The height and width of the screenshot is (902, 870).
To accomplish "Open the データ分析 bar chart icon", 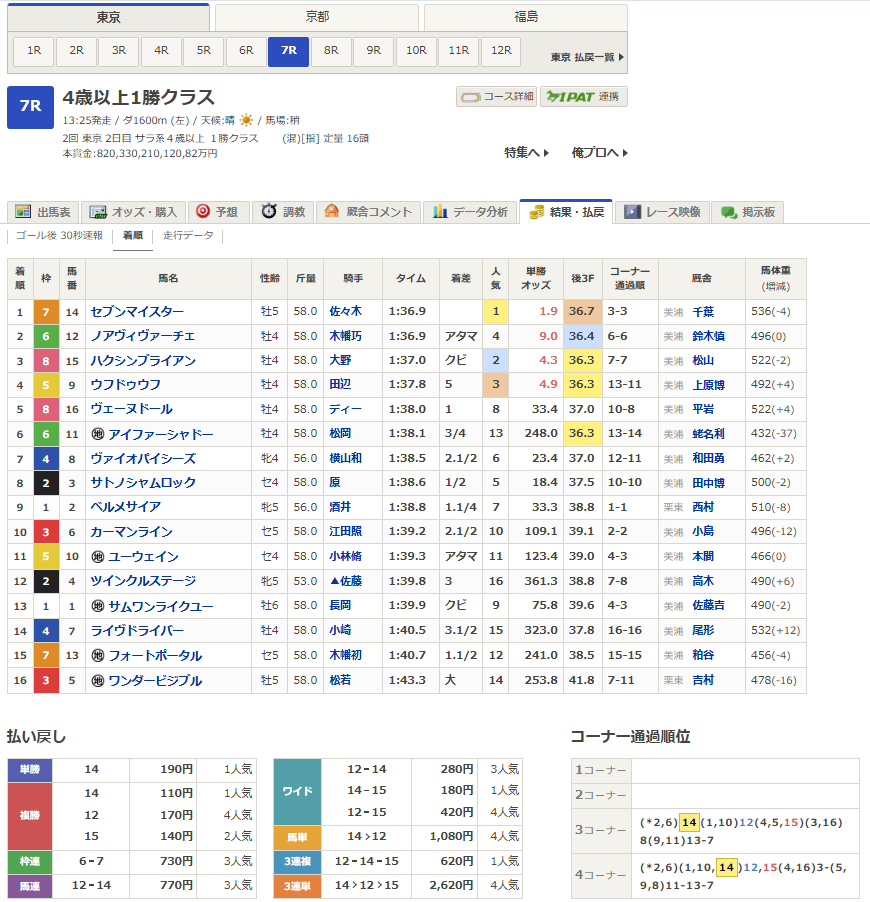I will tap(439, 212).
